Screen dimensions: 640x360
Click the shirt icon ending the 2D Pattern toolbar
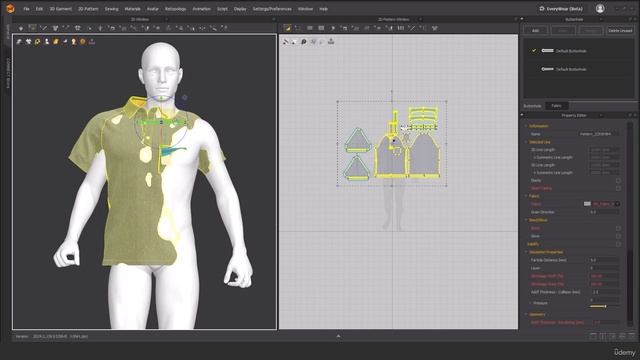pyautogui.click(x=435, y=28)
